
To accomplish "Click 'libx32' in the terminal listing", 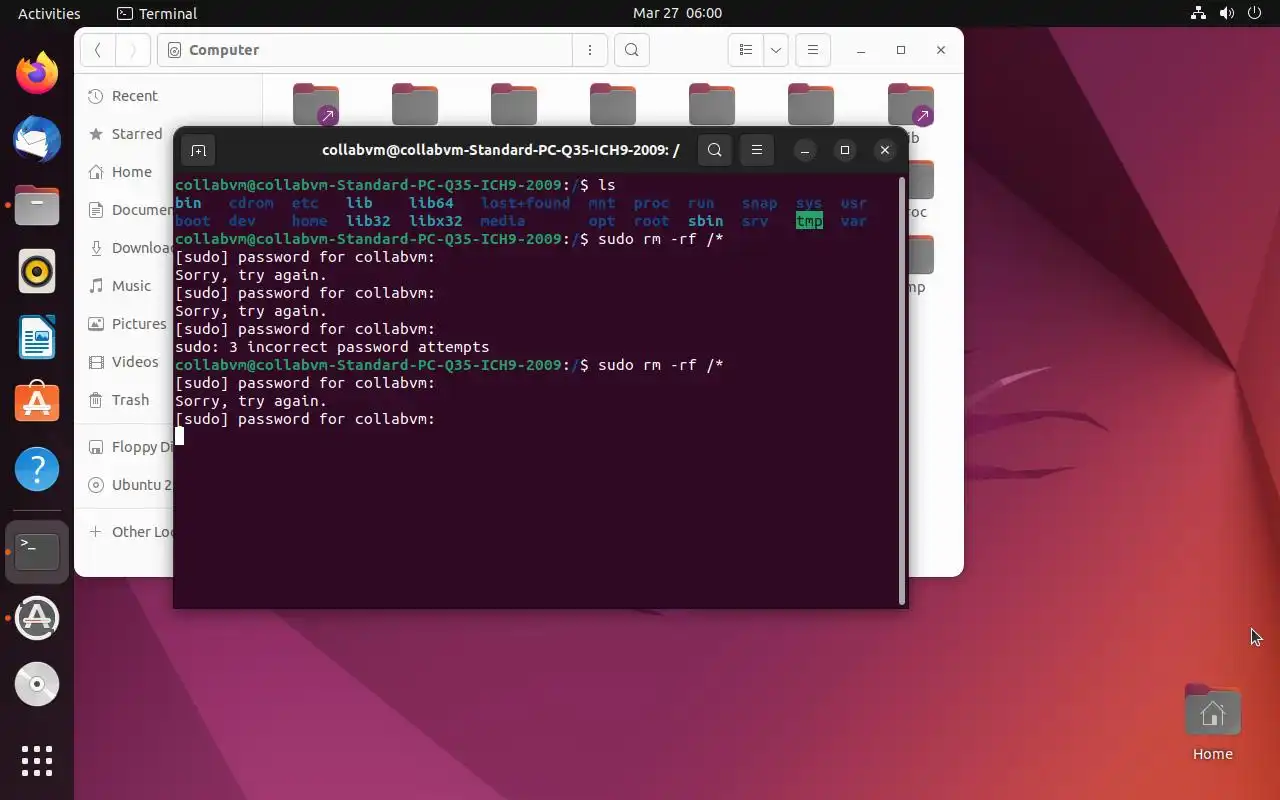I will [435, 221].
